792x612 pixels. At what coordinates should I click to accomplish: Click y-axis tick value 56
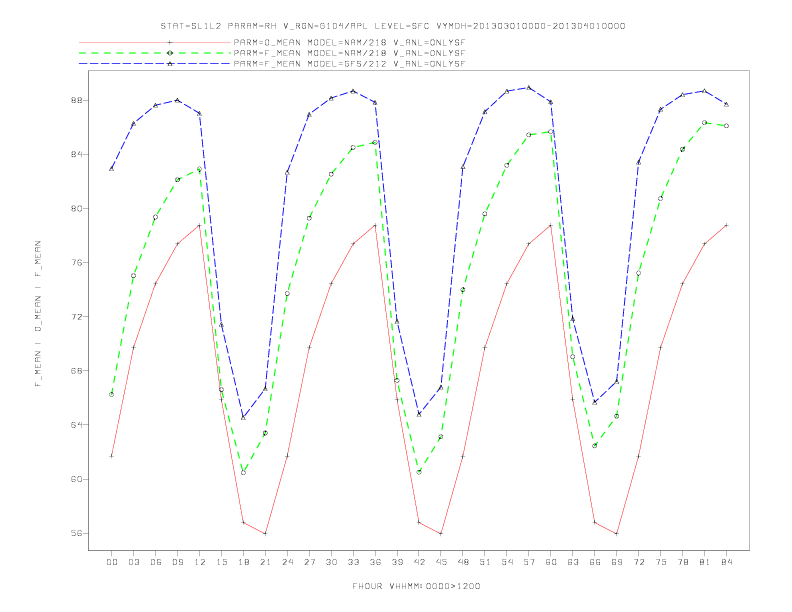[76, 533]
